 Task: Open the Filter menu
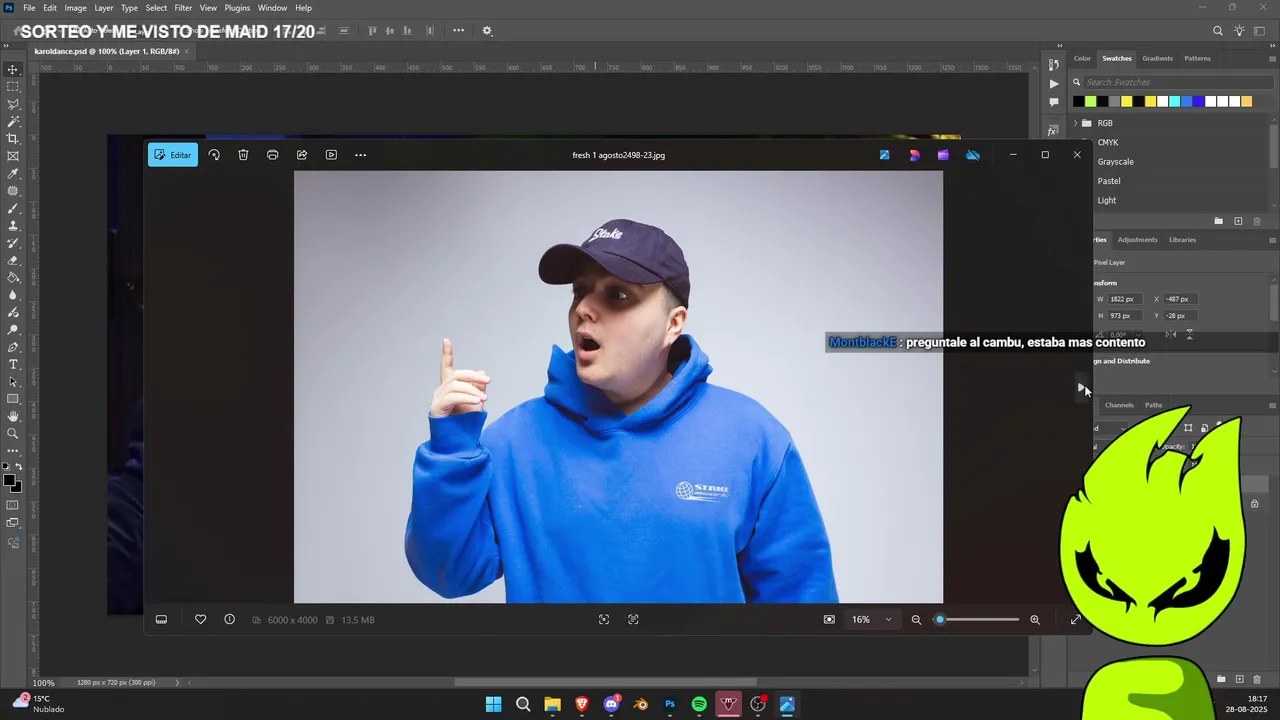point(183,8)
